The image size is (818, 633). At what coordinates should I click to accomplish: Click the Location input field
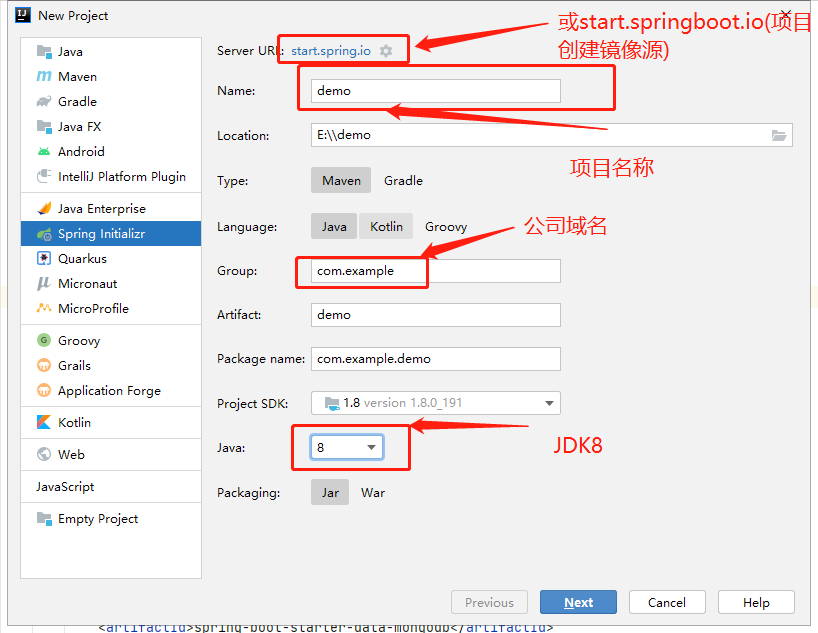coord(551,135)
